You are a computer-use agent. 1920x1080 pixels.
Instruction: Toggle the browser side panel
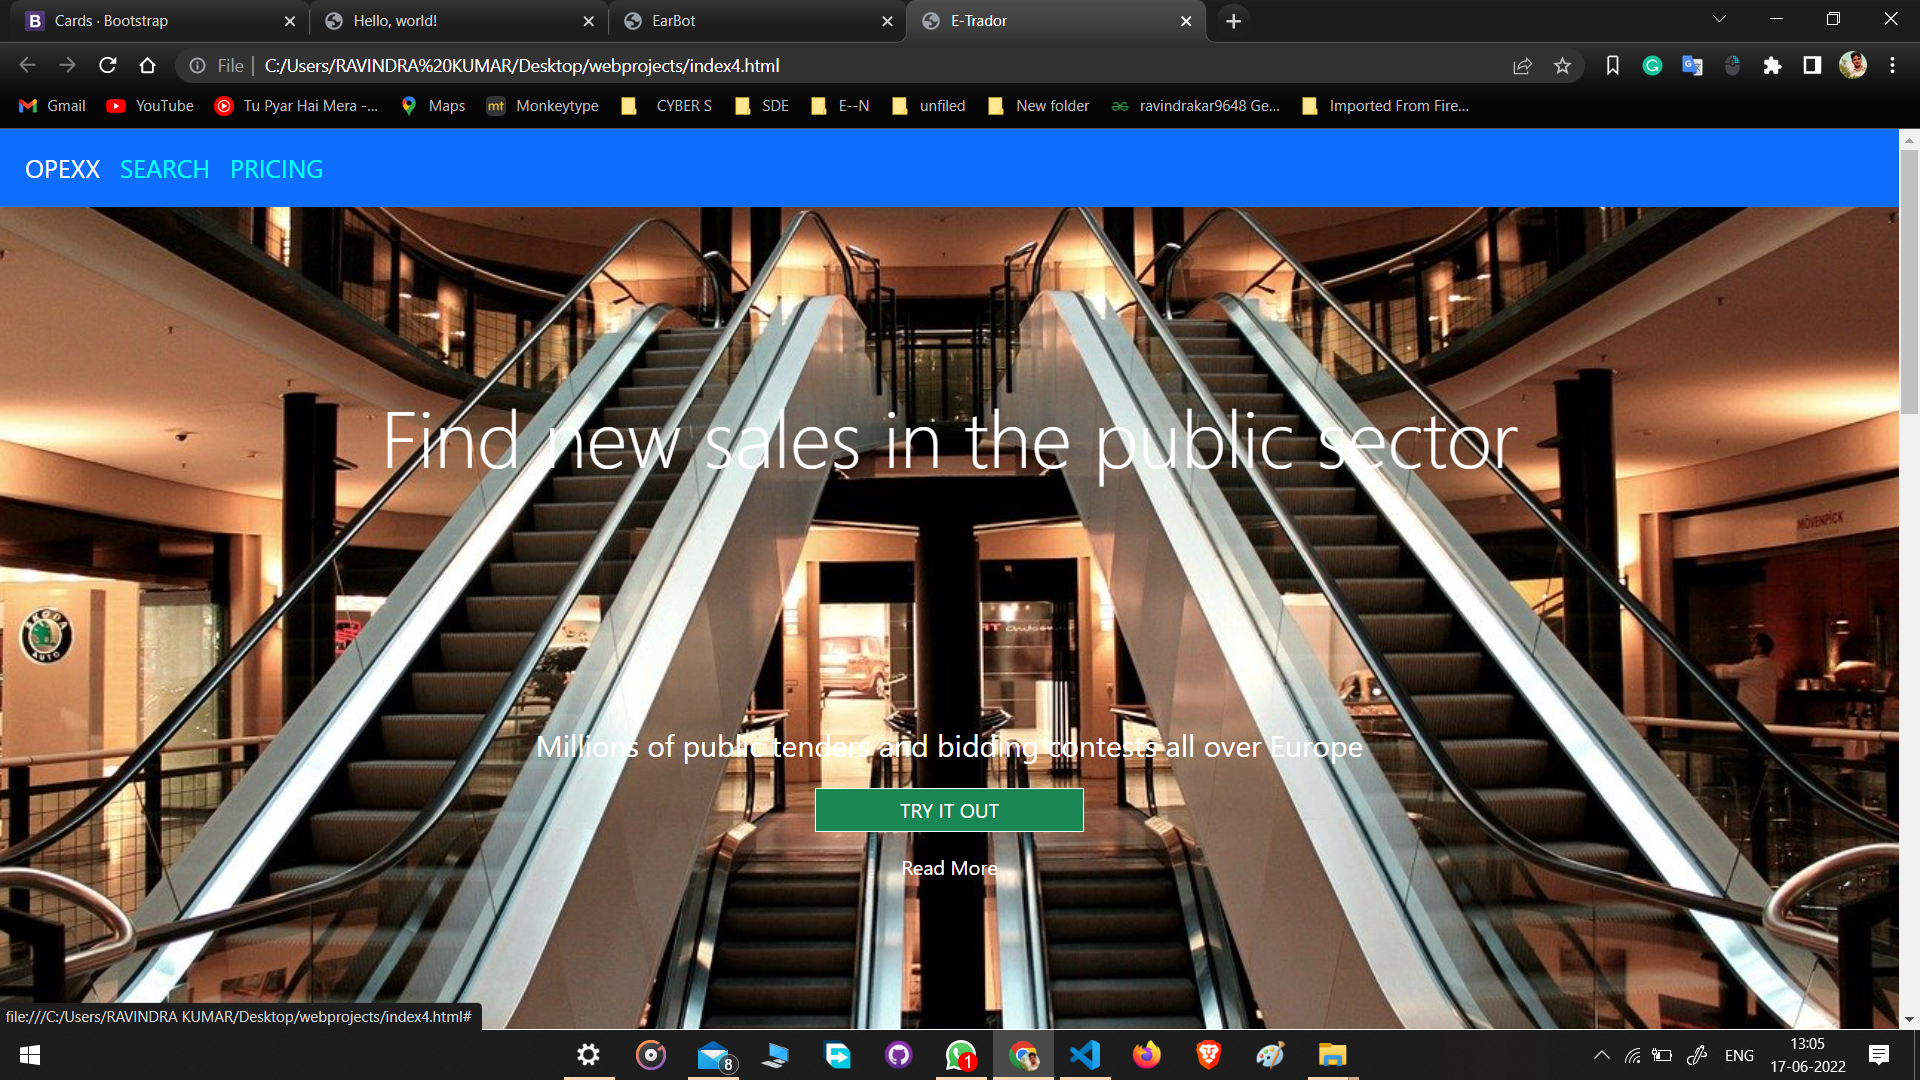(1812, 65)
